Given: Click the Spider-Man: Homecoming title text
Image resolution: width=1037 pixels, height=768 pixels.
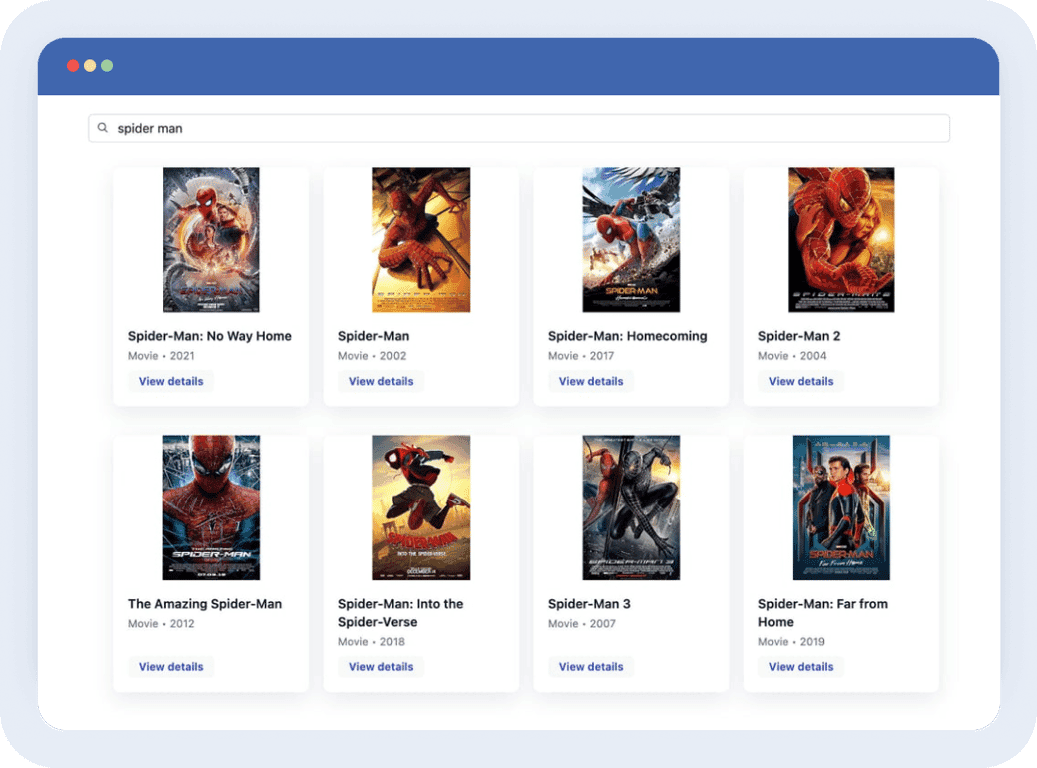Looking at the screenshot, I should pyautogui.click(x=627, y=336).
